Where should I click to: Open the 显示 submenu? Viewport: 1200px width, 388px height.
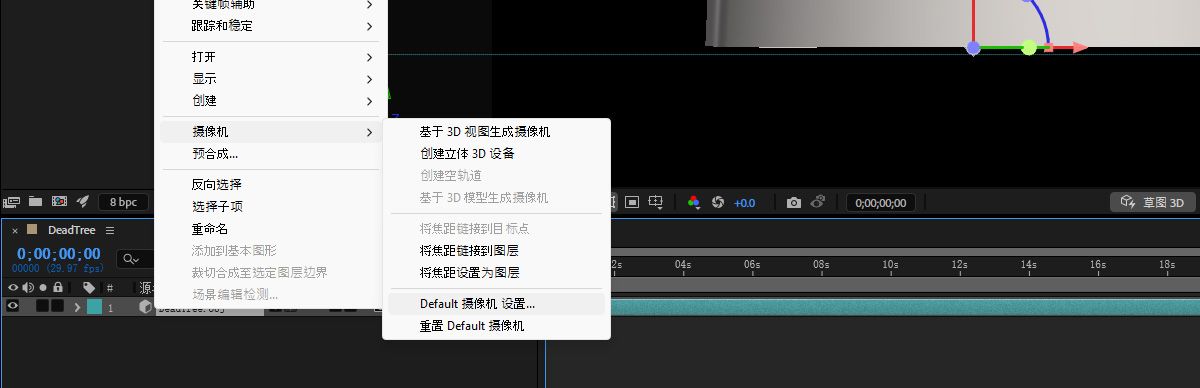[x=270, y=79]
